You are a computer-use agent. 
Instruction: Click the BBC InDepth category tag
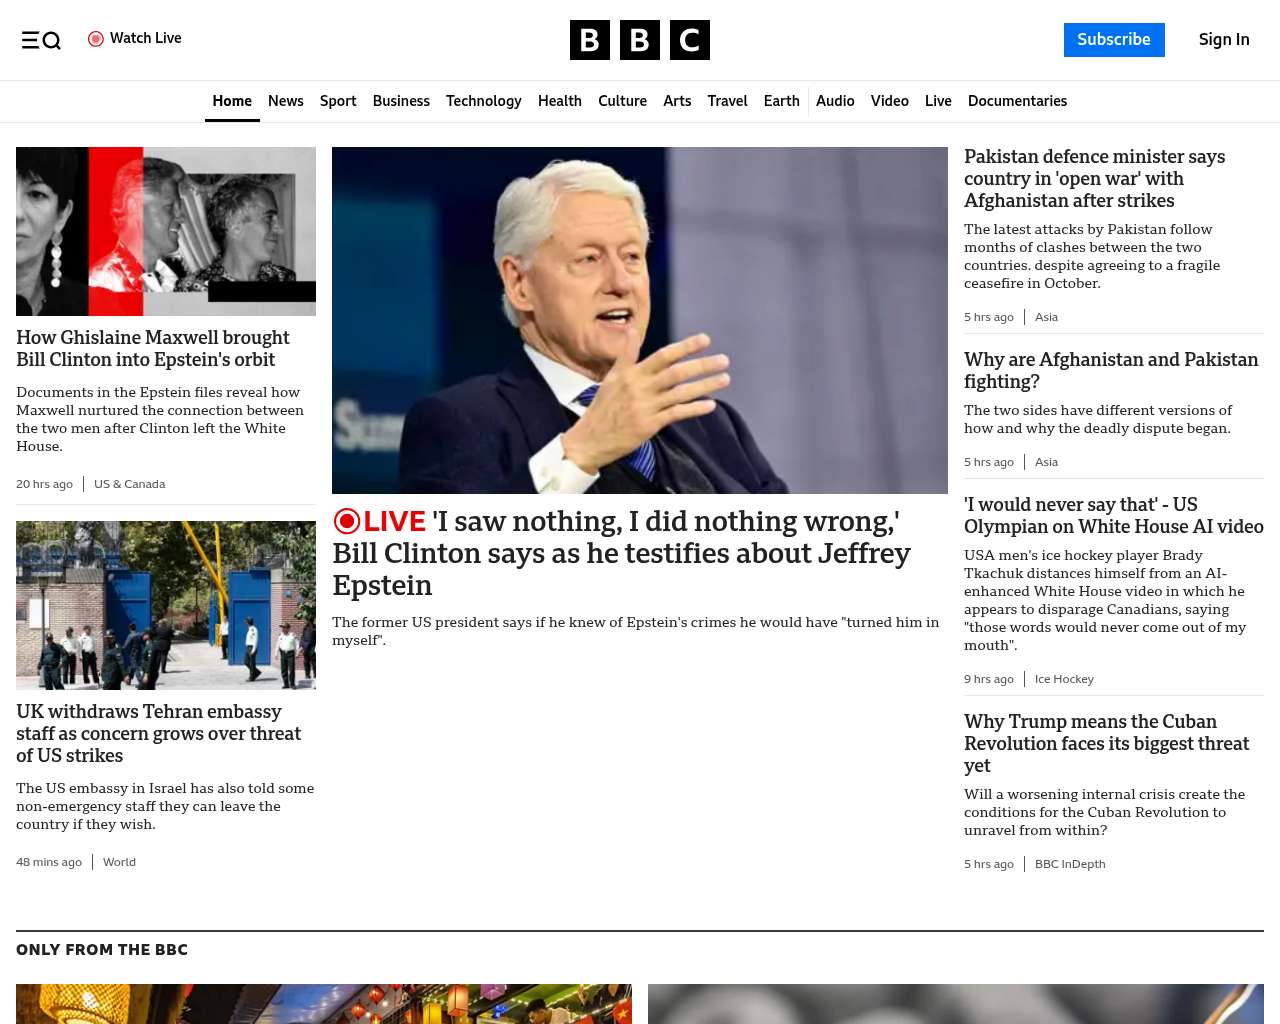(x=1069, y=864)
